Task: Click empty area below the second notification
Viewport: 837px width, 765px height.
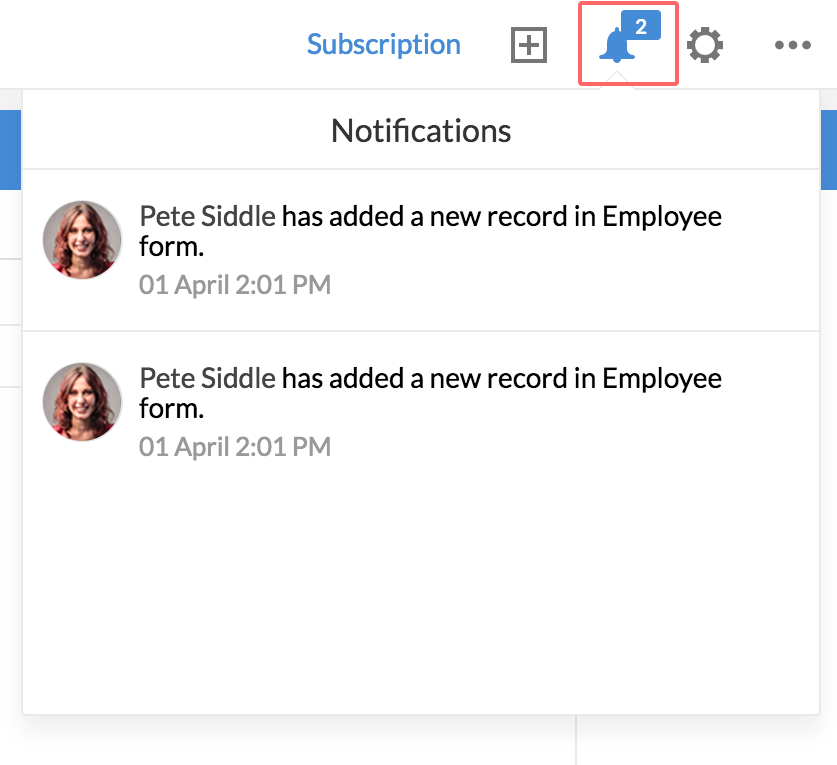Action: (420, 590)
